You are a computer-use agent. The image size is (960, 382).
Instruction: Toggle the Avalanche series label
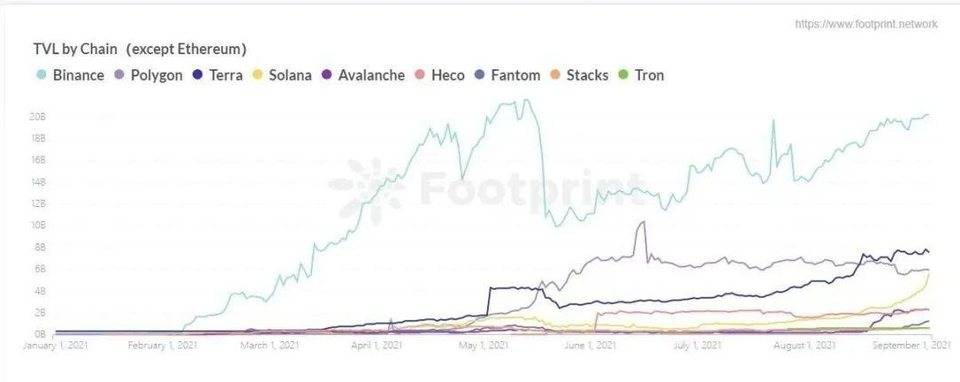point(372,75)
